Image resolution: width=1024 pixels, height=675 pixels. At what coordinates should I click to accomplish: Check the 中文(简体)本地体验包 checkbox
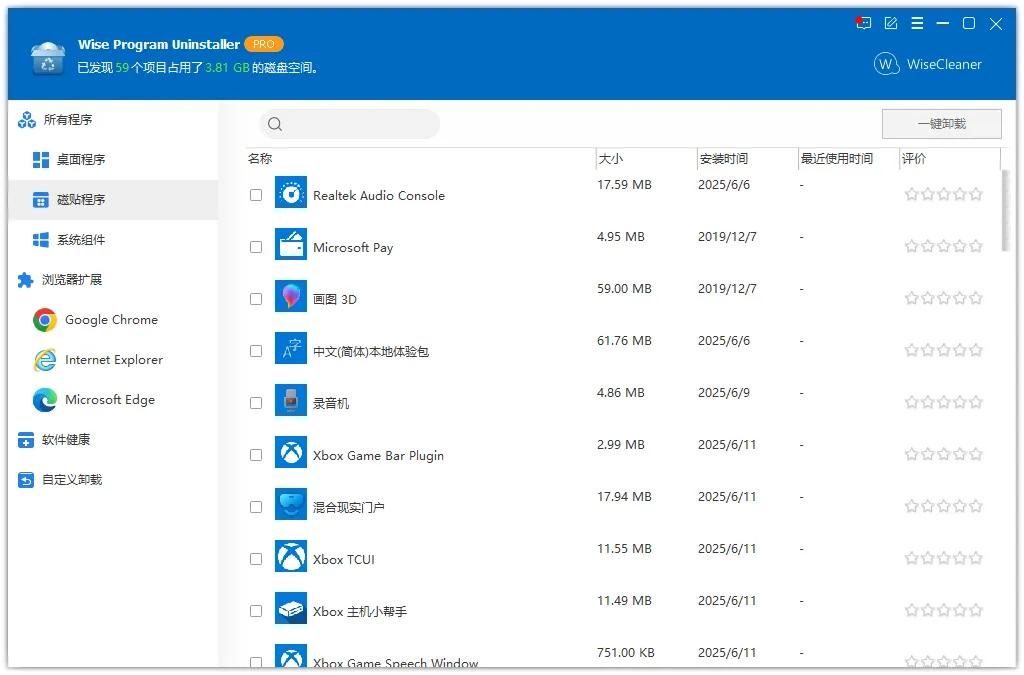(256, 351)
